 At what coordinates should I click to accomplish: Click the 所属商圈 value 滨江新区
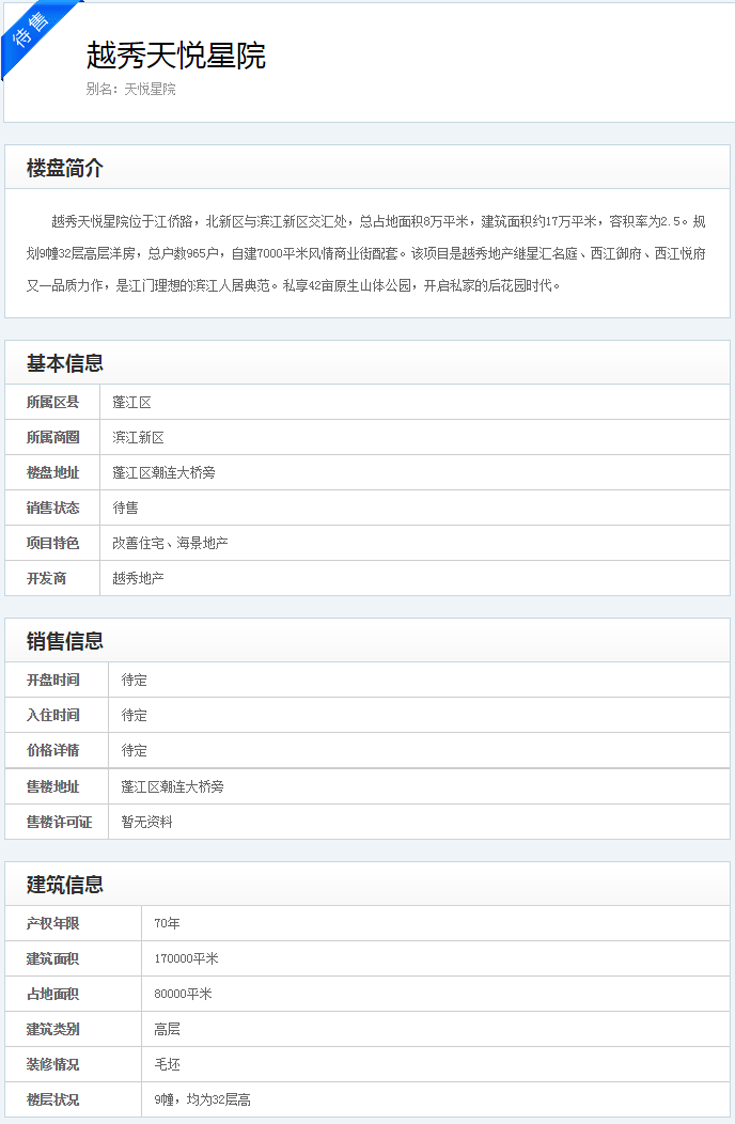[x=138, y=437]
